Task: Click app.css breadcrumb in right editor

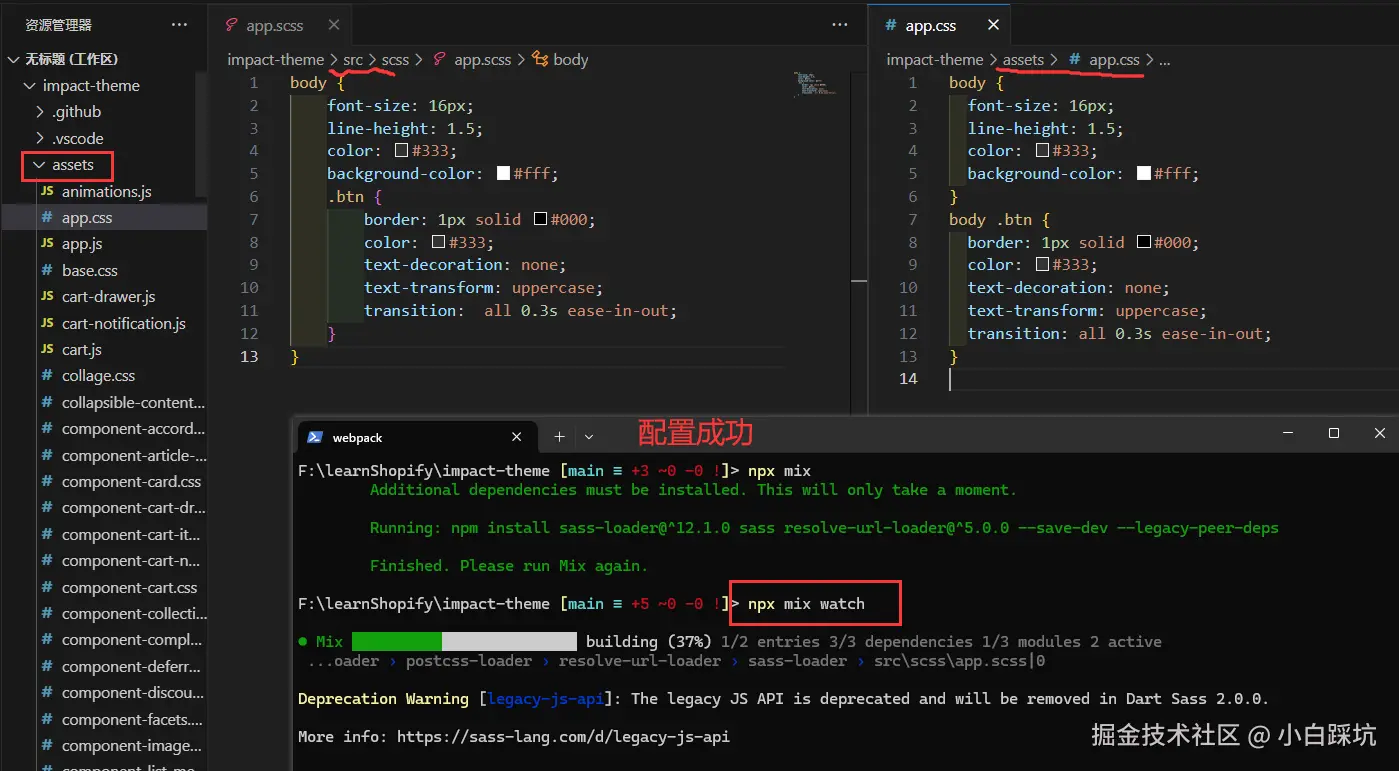Action: 1114,60
